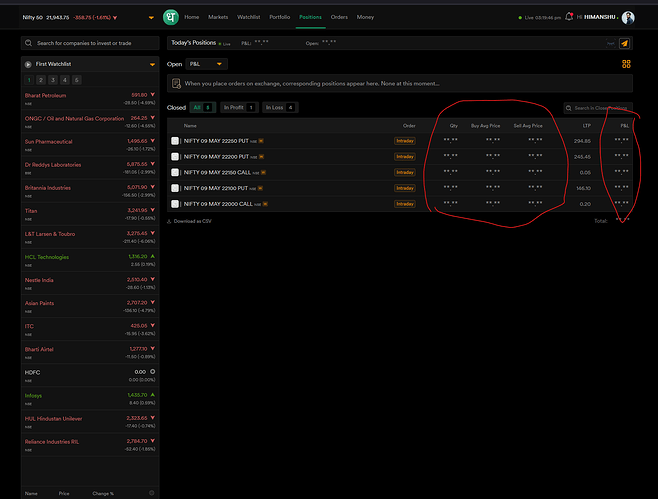
Task: Select the Positions tab
Action: (x=310, y=17)
